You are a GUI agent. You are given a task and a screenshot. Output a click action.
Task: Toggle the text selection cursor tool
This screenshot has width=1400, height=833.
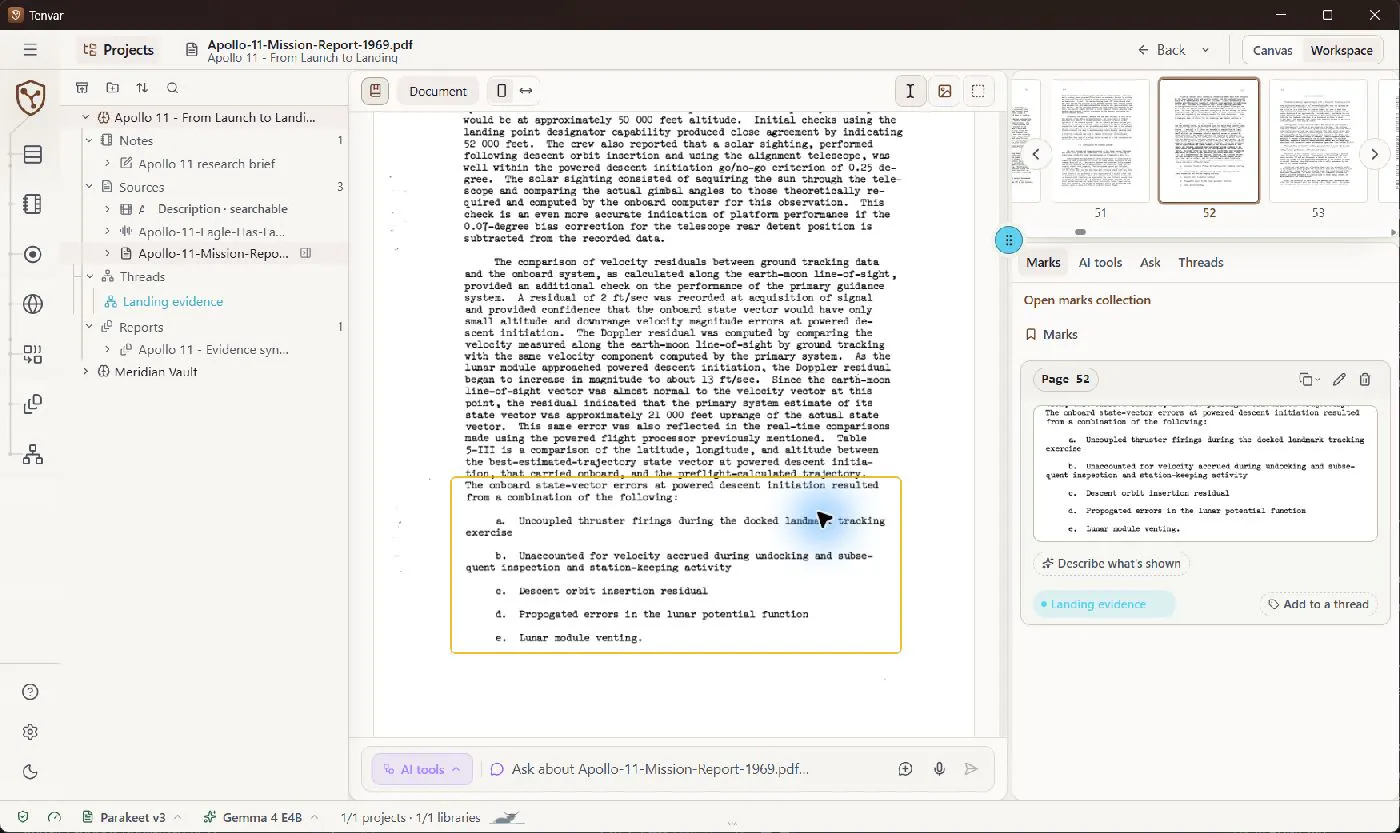click(910, 91)
